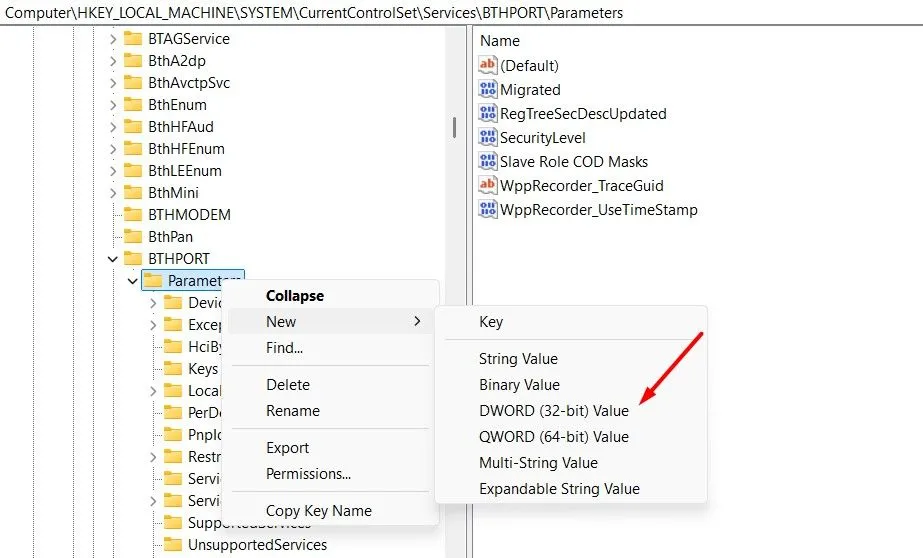Screen dimensions: 923x558
Task: Expand the BthA2dp key arrow
Action: (x=112, y=61)
